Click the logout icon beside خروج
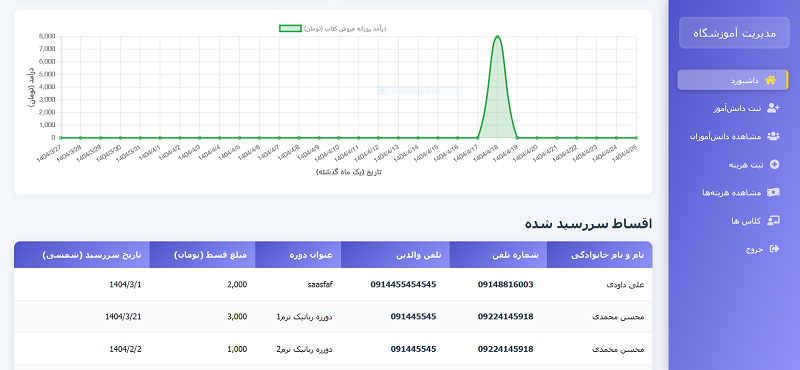800x370 pixels. click(x=774, y=249)
